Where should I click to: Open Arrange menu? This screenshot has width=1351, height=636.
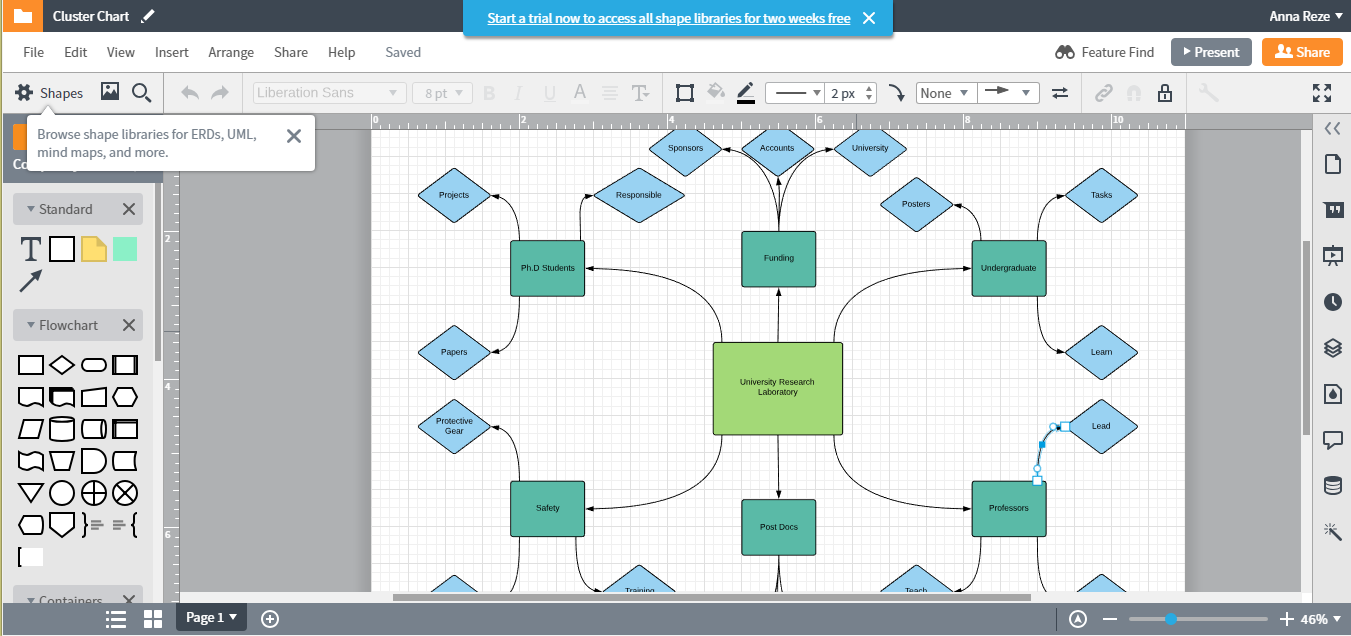pos(231,52)
